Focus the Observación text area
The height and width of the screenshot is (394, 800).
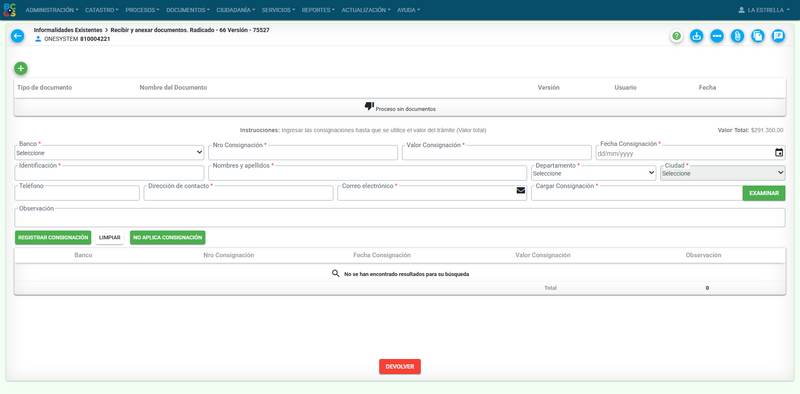[x=400, y=218]
